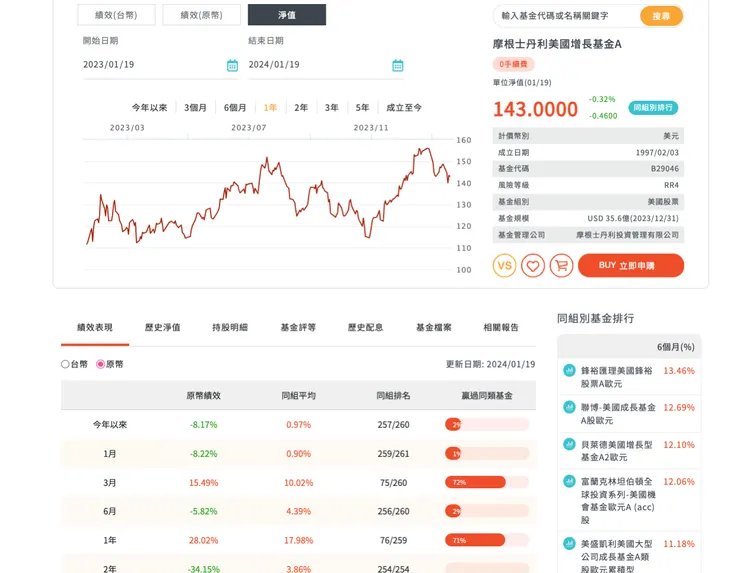Set chart range to 成立至今

404,108
